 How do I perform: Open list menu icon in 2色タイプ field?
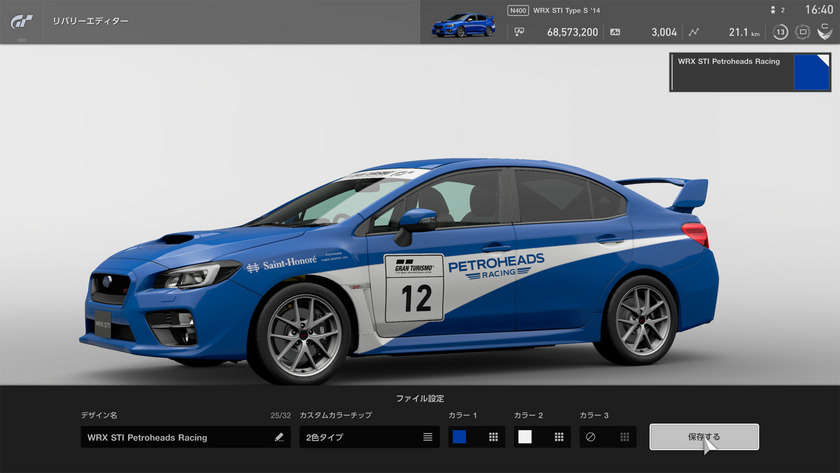pos(428,437)
